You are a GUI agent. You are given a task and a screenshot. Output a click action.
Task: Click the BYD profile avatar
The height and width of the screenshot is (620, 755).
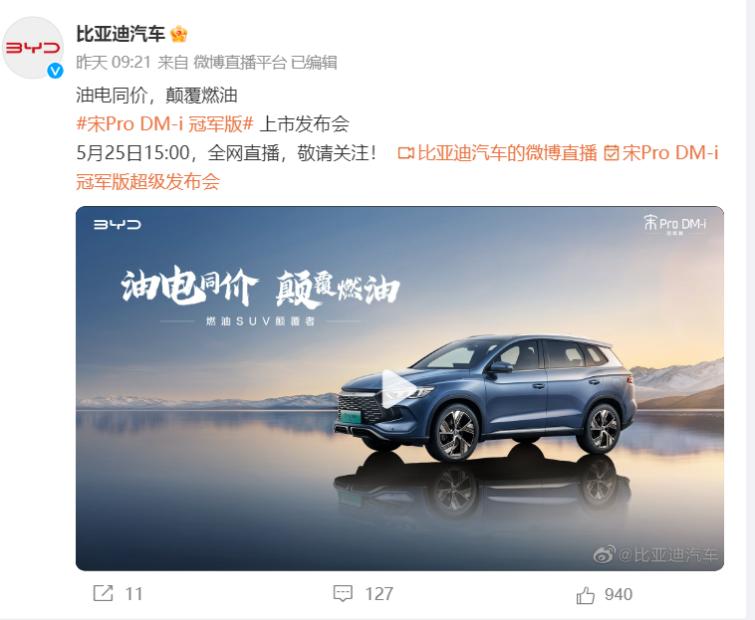pos(33,48)
